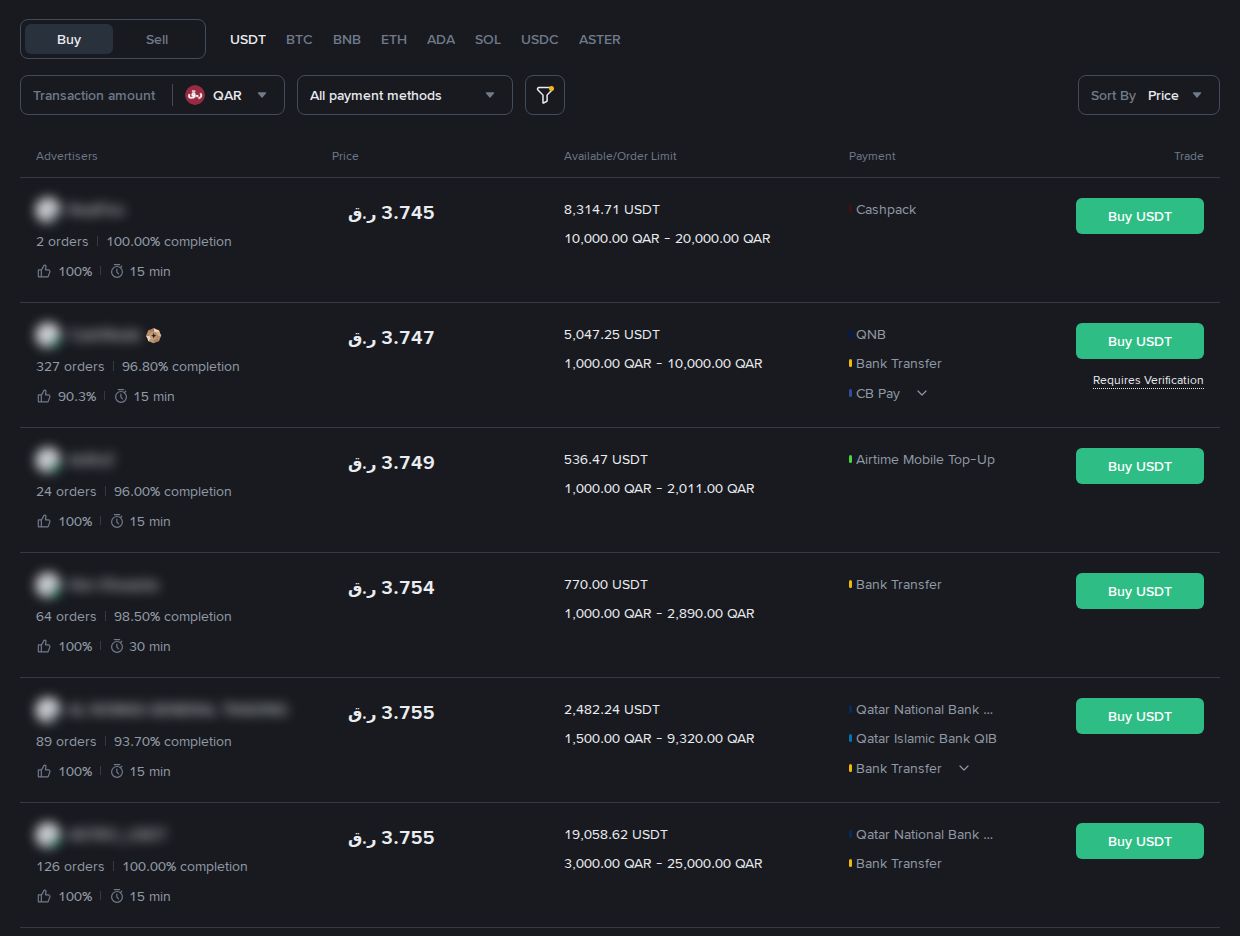Select the USDT tab

[248, 39]
